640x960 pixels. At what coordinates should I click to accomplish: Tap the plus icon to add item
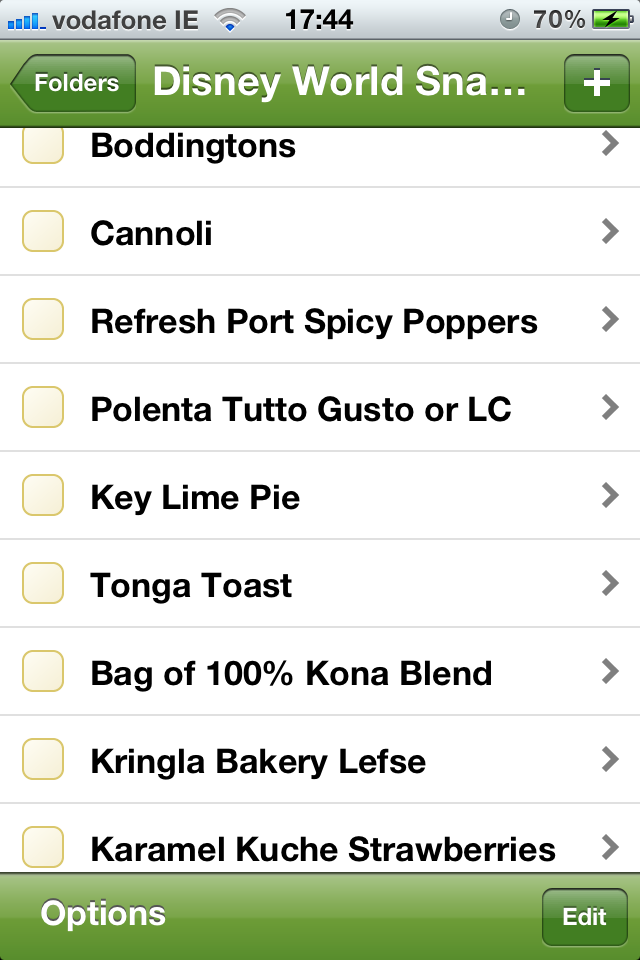(x=596, y=83)
